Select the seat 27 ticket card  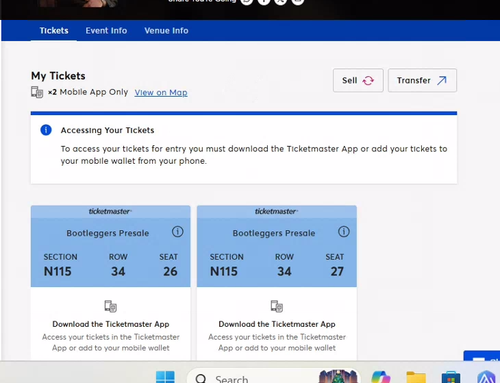[277, 283]
